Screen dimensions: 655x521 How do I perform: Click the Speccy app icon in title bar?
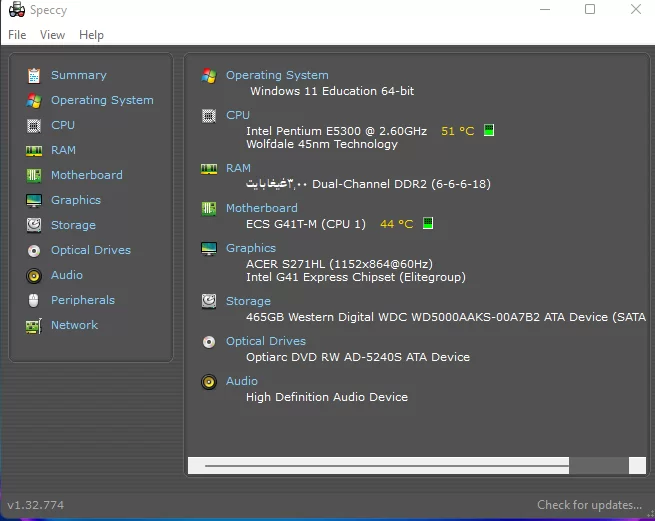(x=17, y=10)
